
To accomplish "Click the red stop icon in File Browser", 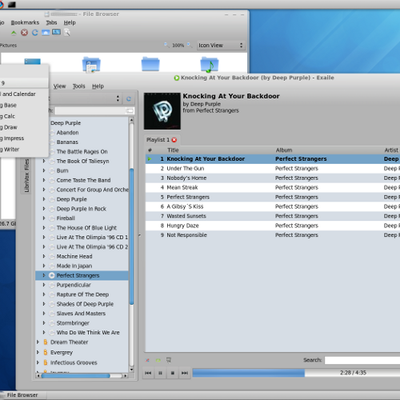I will (24, 32).
